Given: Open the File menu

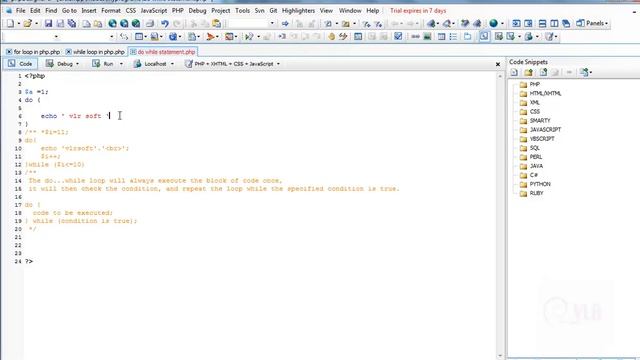Looking at the screenshot, I should click(x=20, y=11).
